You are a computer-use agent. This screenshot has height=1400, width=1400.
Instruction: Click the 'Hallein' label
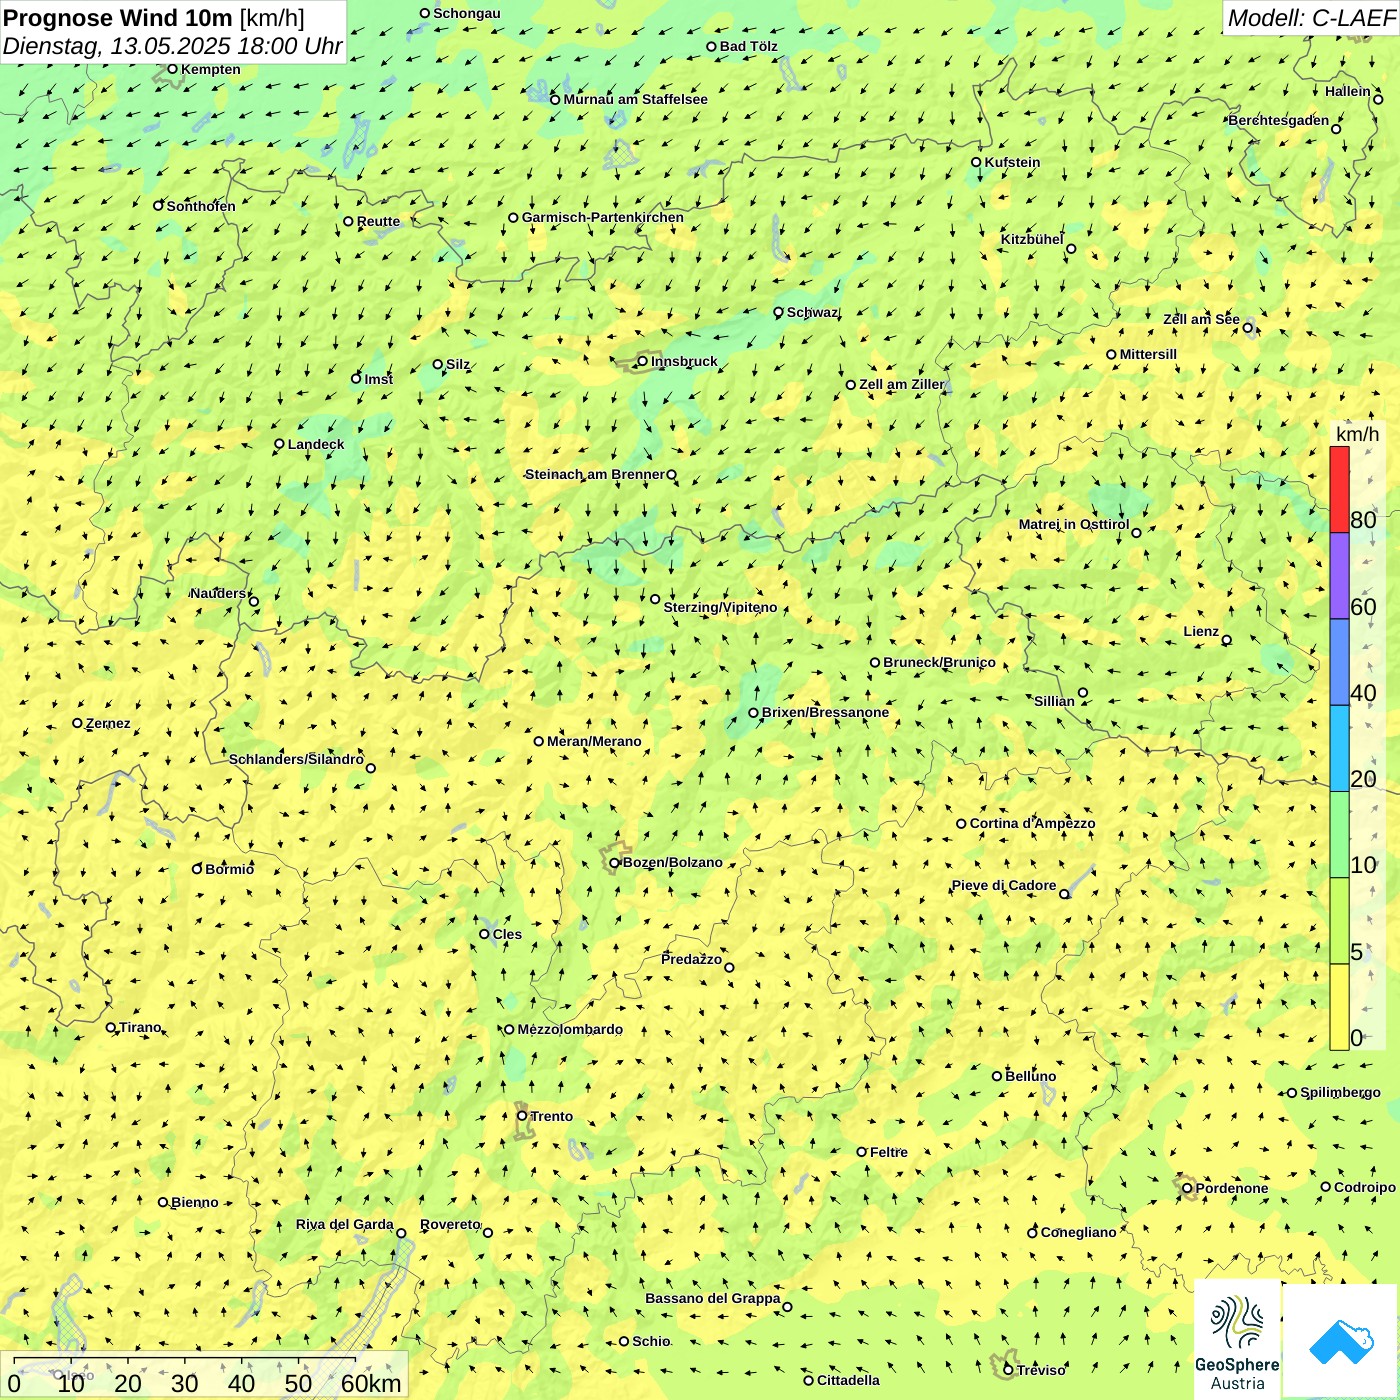tap(1348, 91)
